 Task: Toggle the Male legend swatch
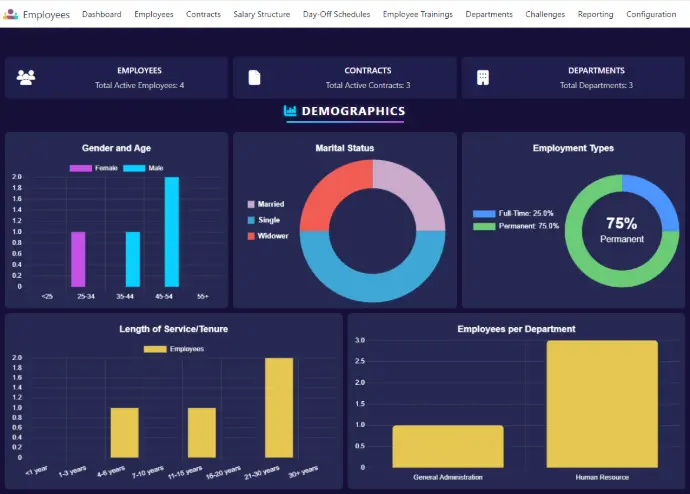click(x=134, y=168)
